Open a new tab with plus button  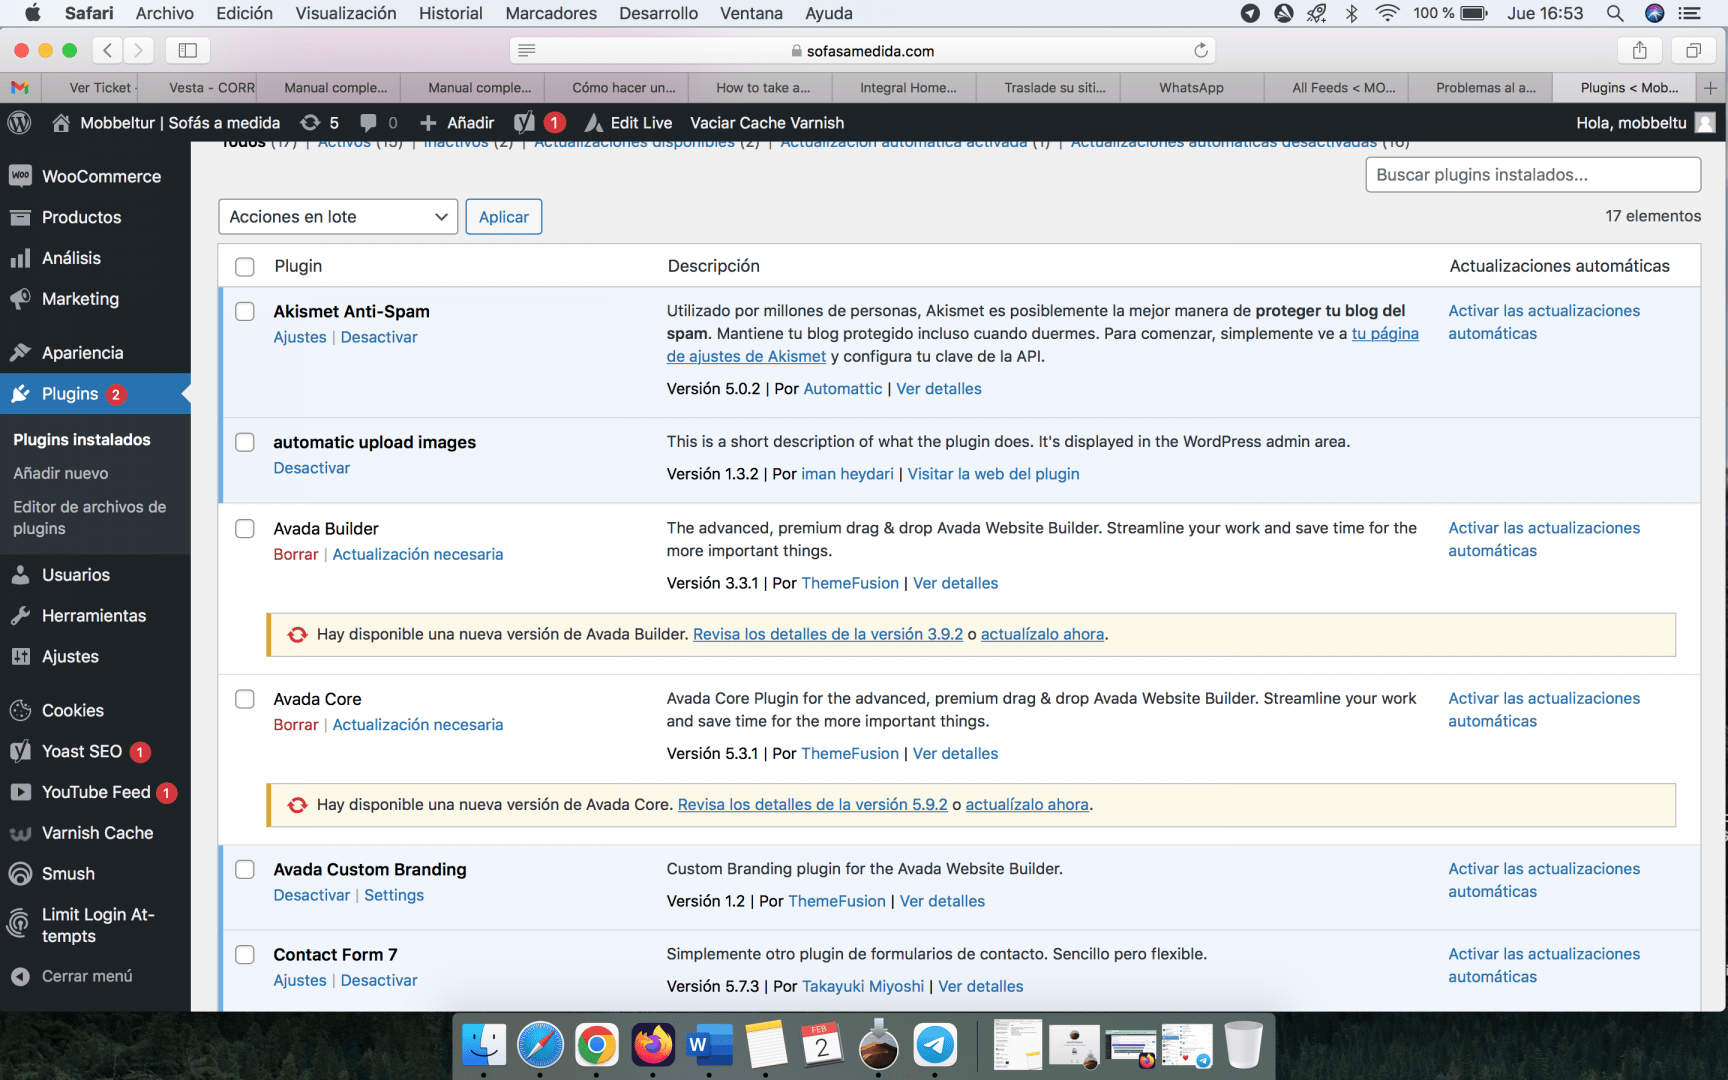(x=1710, y=87)
